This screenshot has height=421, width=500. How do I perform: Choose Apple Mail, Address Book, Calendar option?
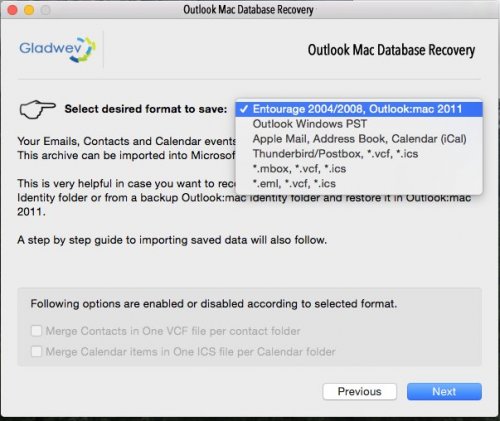coord(359,139)
